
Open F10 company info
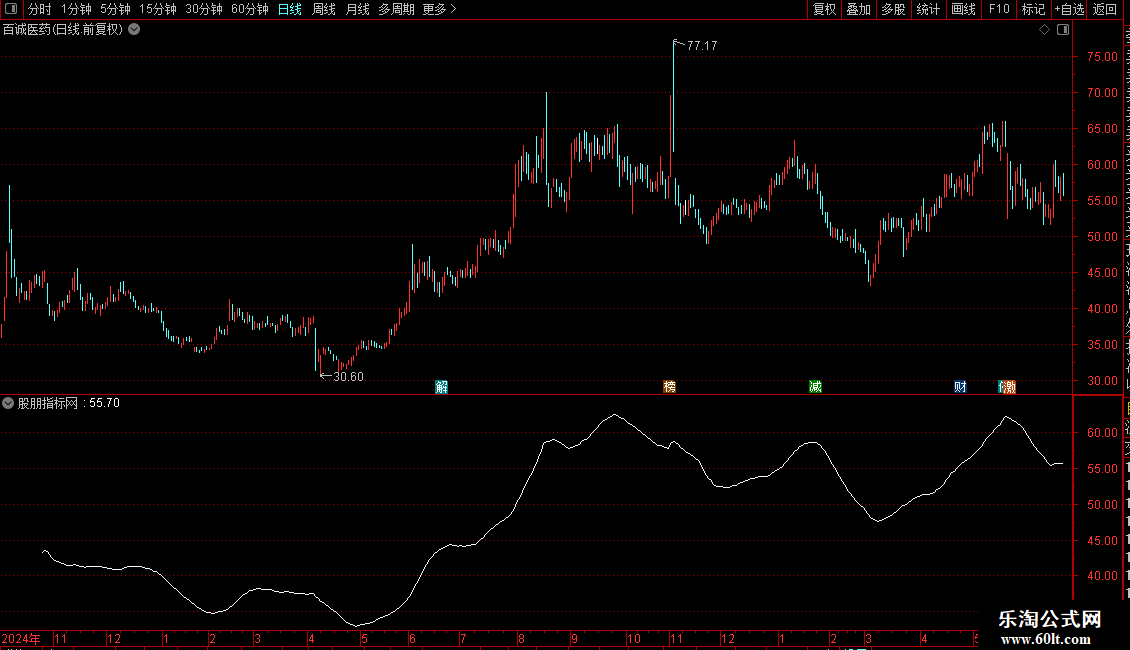(x=999, y=9)
